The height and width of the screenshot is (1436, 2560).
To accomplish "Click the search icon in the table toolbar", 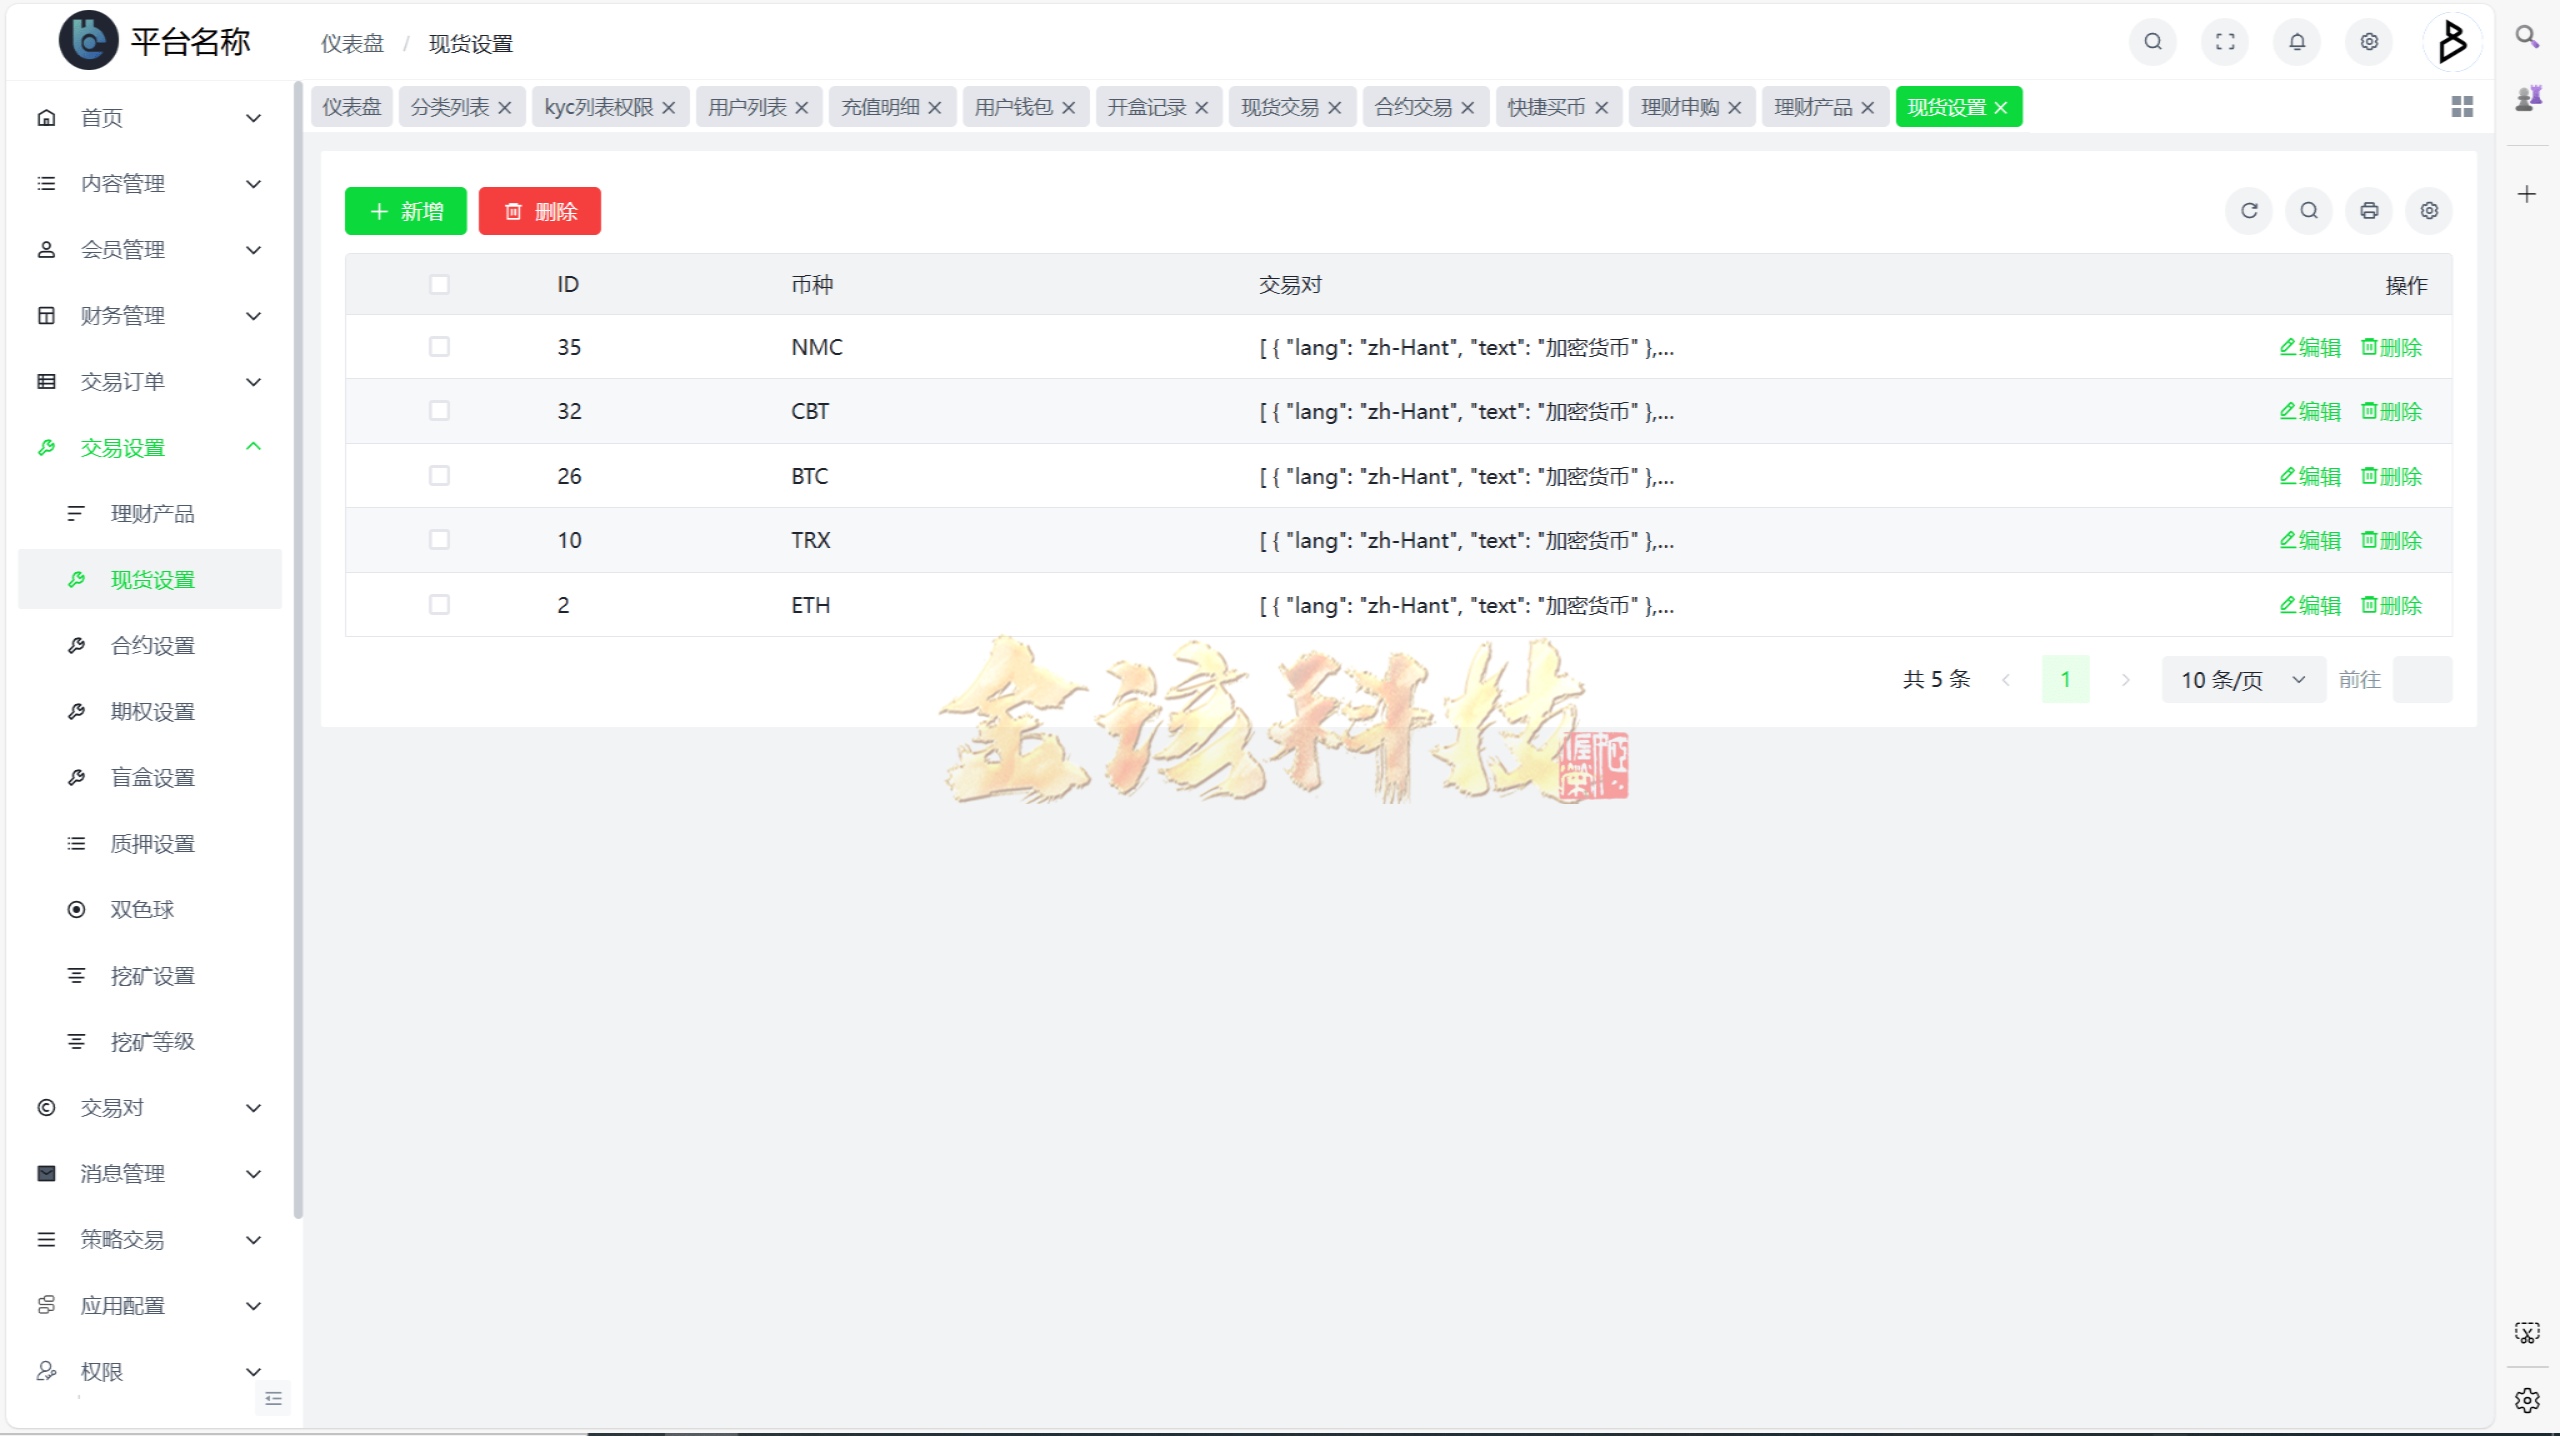I will [x=2308, y=211].
